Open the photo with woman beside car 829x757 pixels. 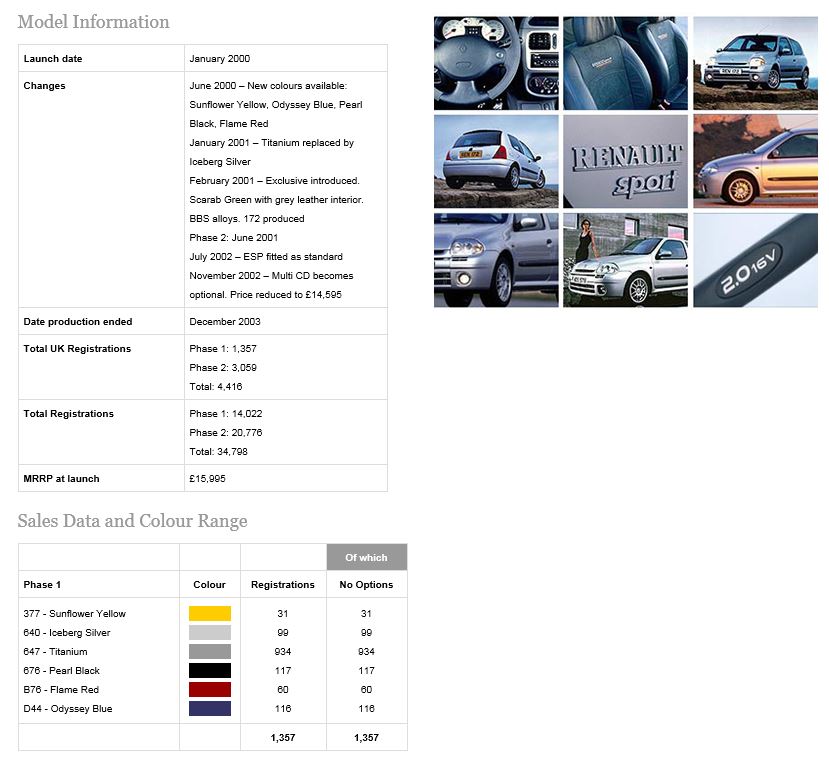click(625, 260)
